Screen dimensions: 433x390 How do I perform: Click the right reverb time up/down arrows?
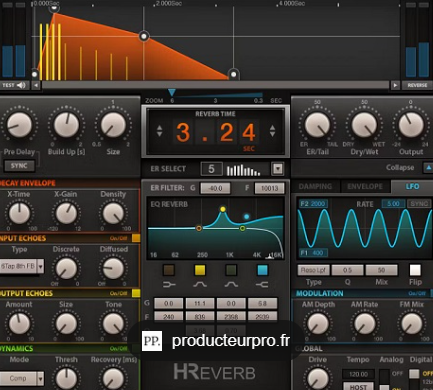(272, 131)
